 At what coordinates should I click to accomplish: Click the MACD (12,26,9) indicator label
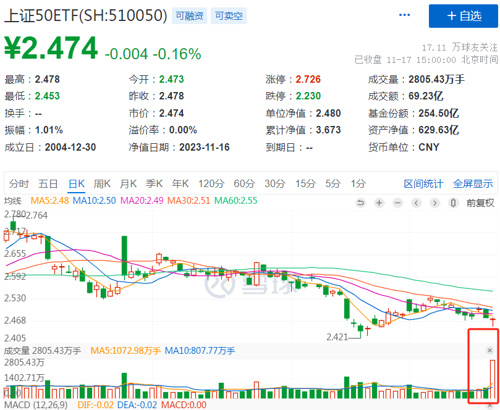(x=36, y=405)
